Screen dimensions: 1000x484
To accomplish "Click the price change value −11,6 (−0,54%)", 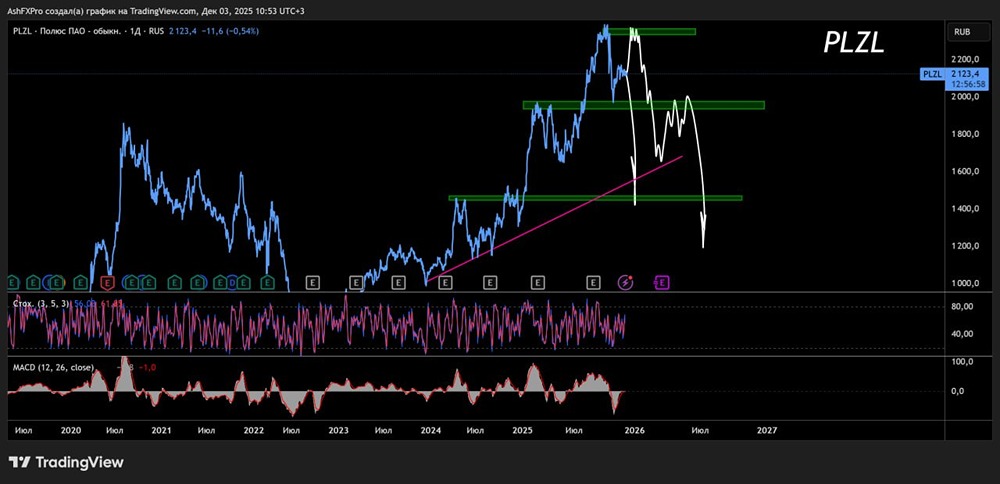I will point(228,31).
